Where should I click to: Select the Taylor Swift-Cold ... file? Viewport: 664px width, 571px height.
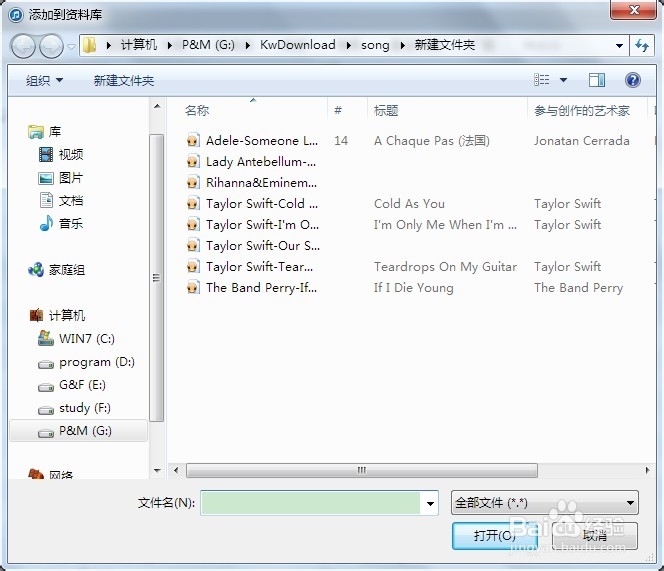[252, 204]
